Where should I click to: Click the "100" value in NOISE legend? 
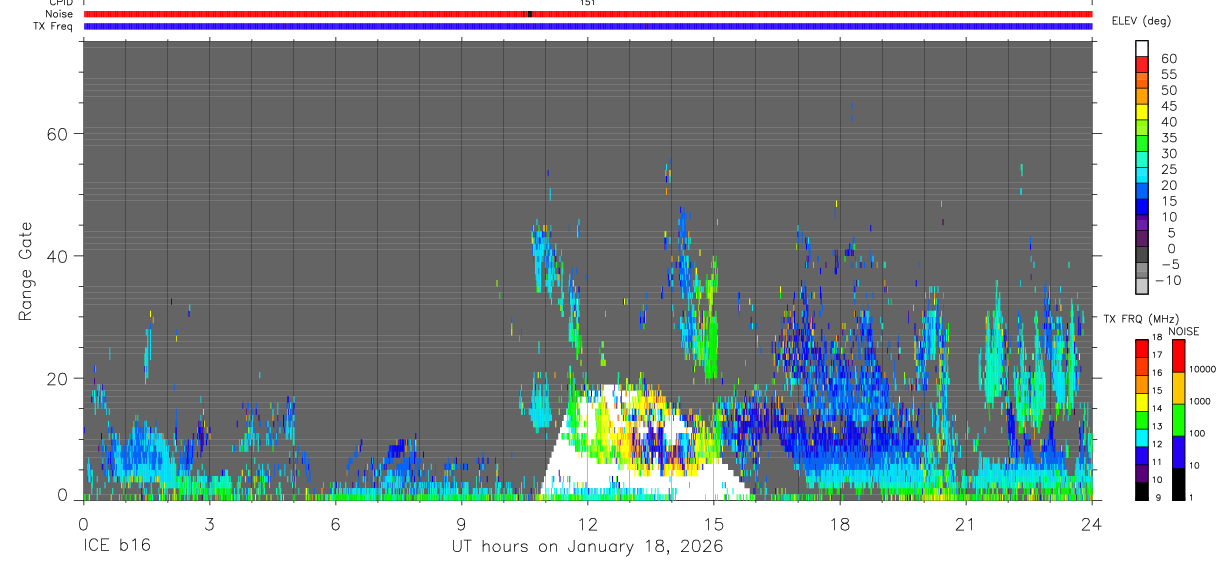click(x=1198, y=433)
